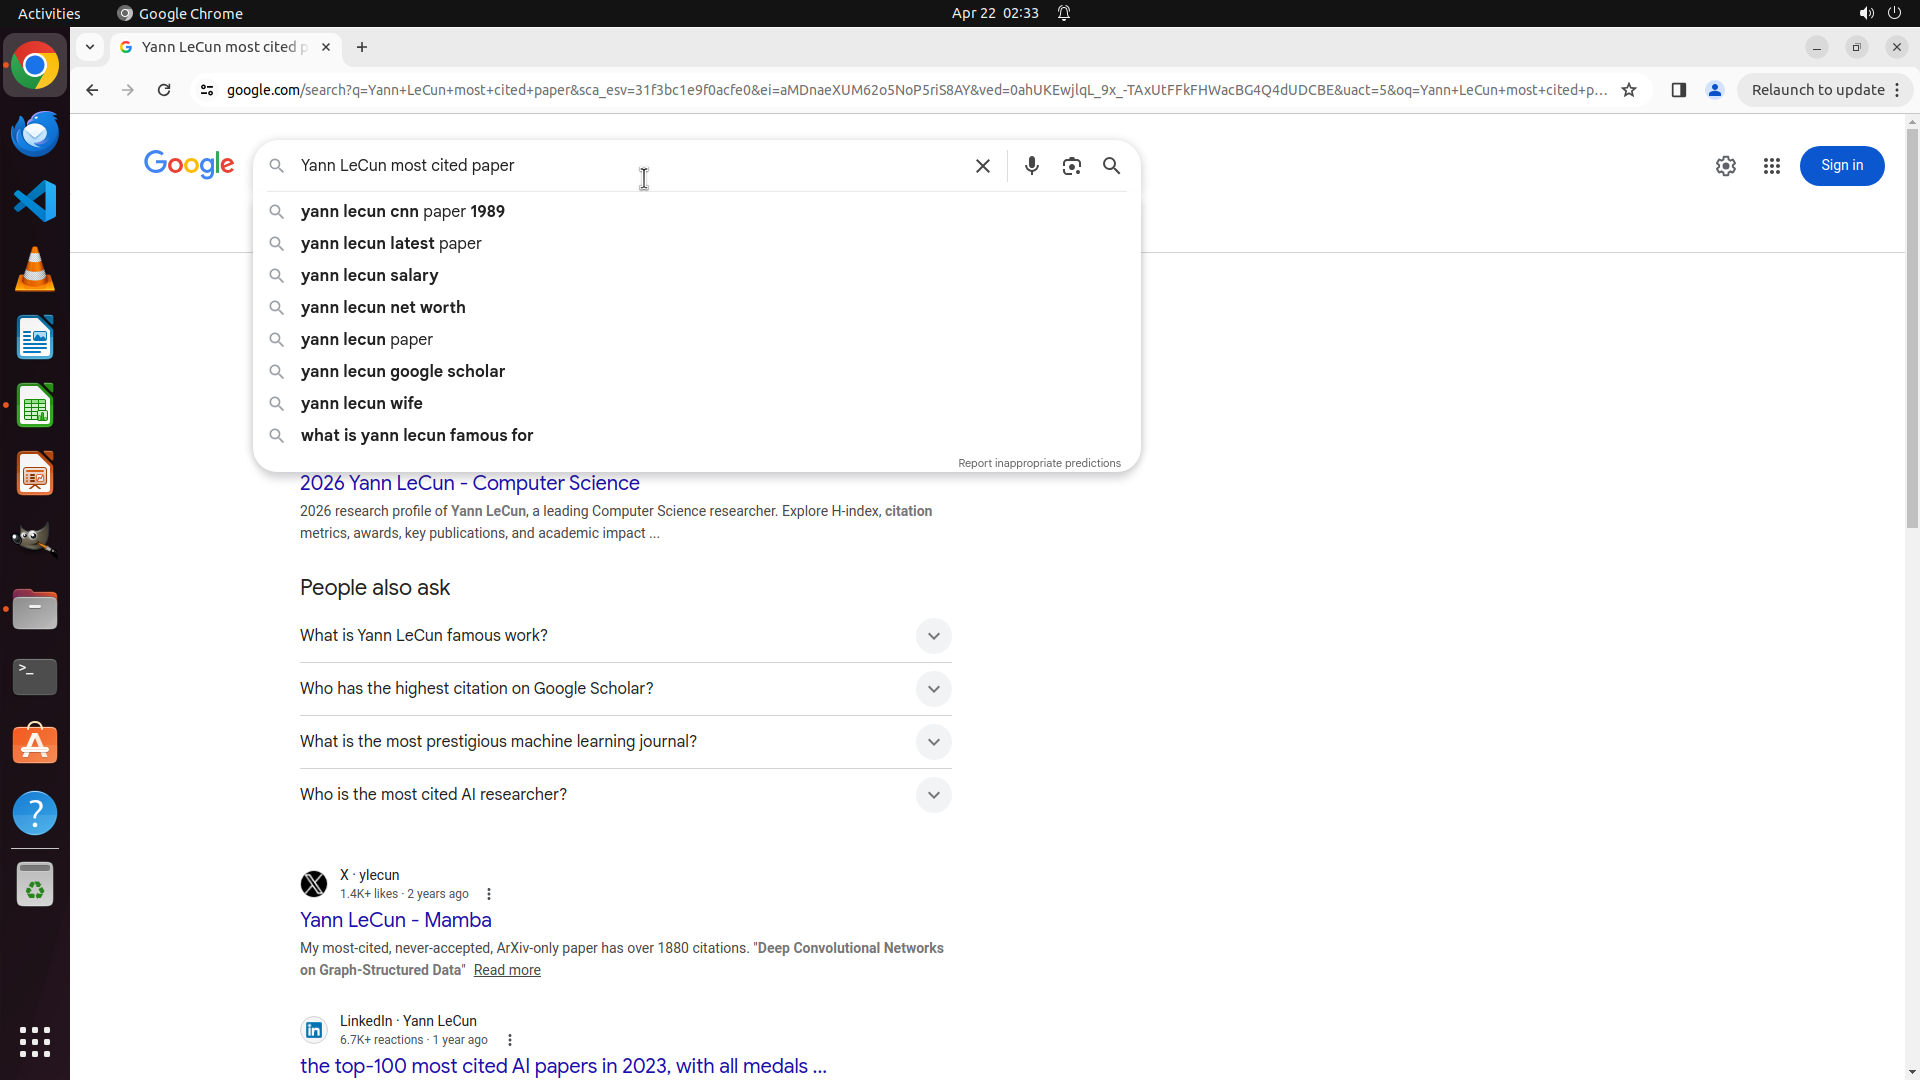Clear the search box text
1920x1080 pixels.
click(x=982, y=166)
